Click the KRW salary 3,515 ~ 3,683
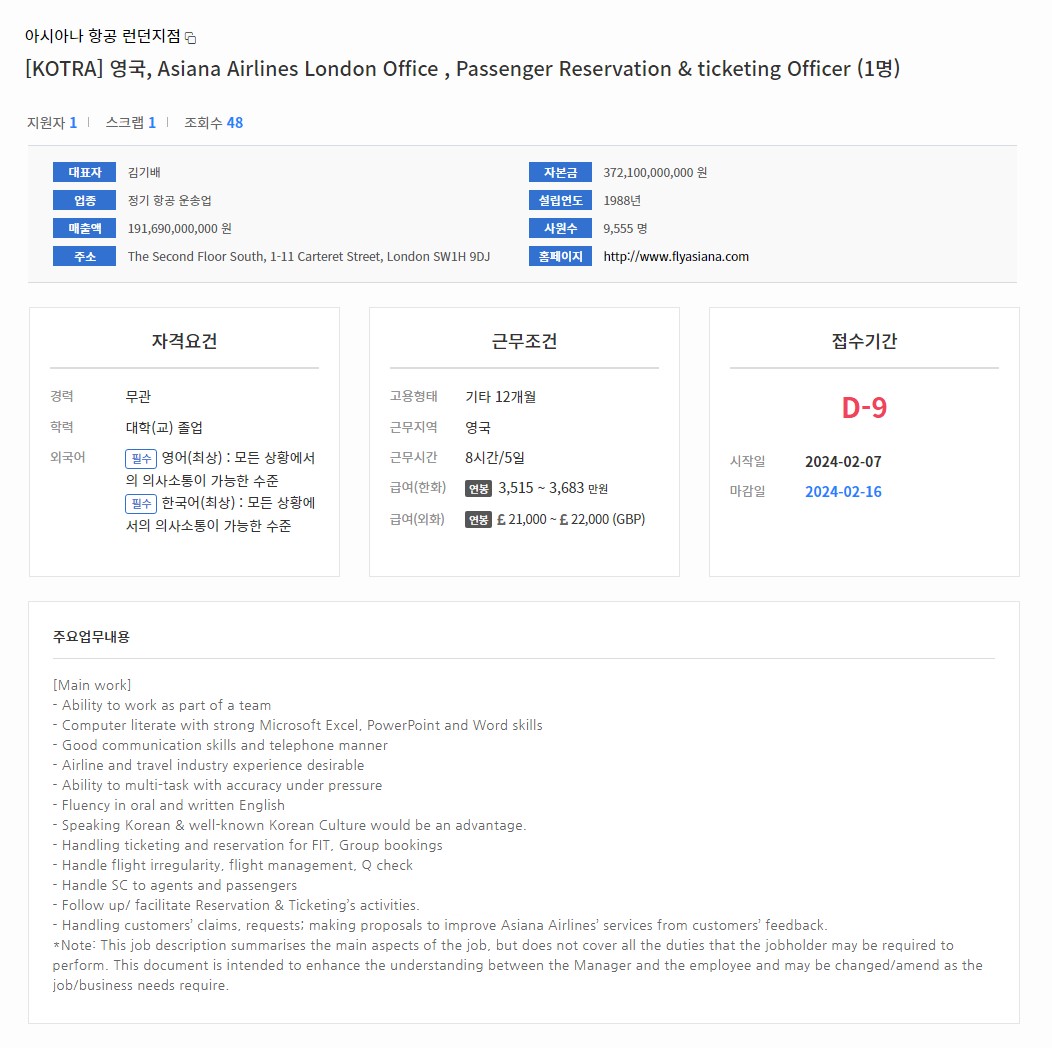This screenshot has width=1052, height=1048. 541,488
